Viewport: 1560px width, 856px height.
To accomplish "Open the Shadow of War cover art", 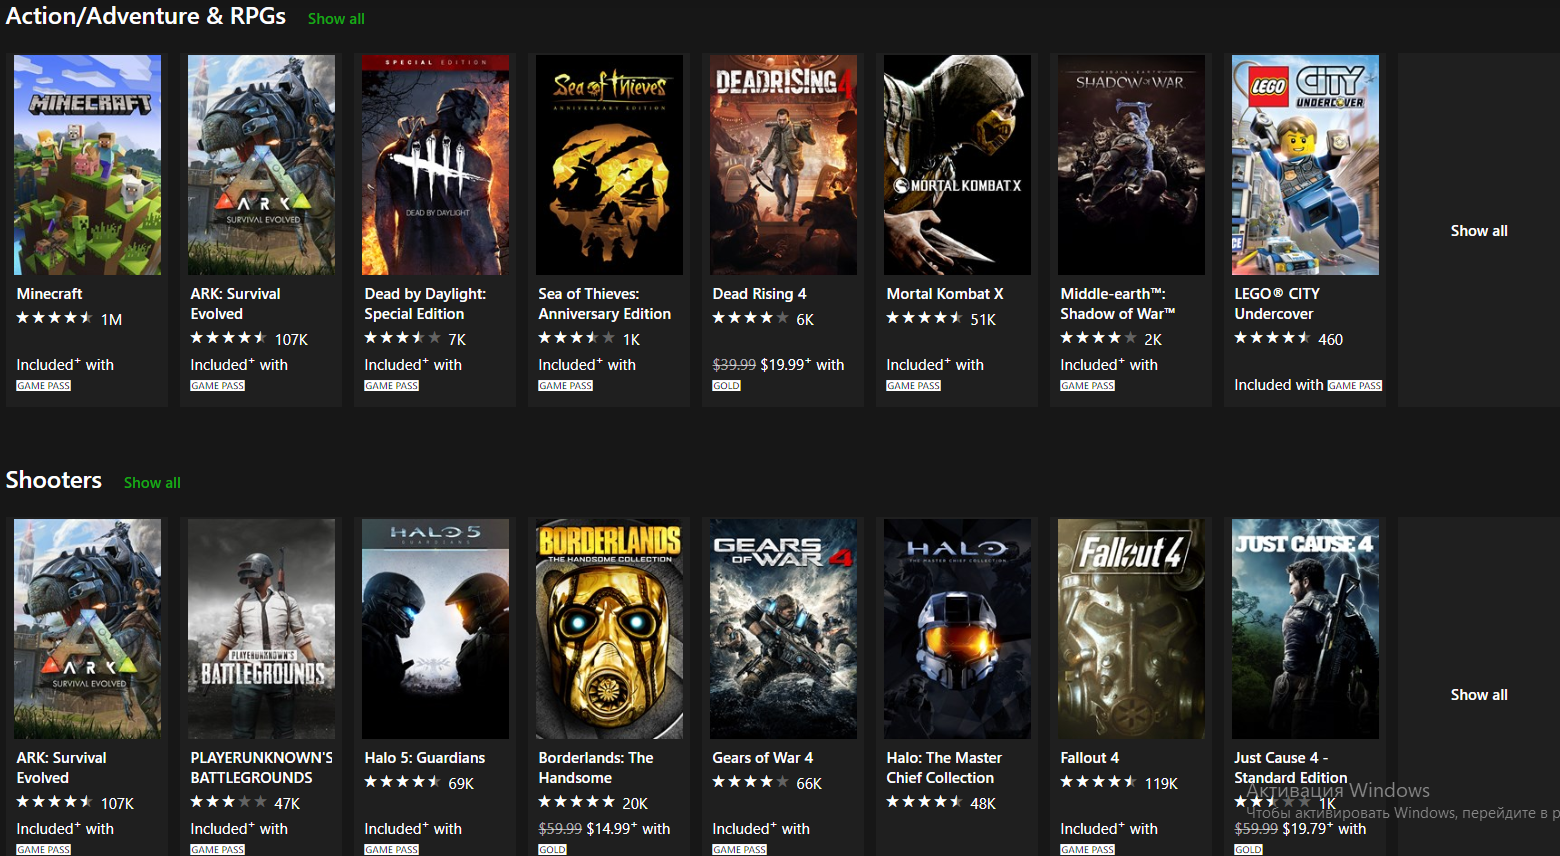I will coord(1131,165).
